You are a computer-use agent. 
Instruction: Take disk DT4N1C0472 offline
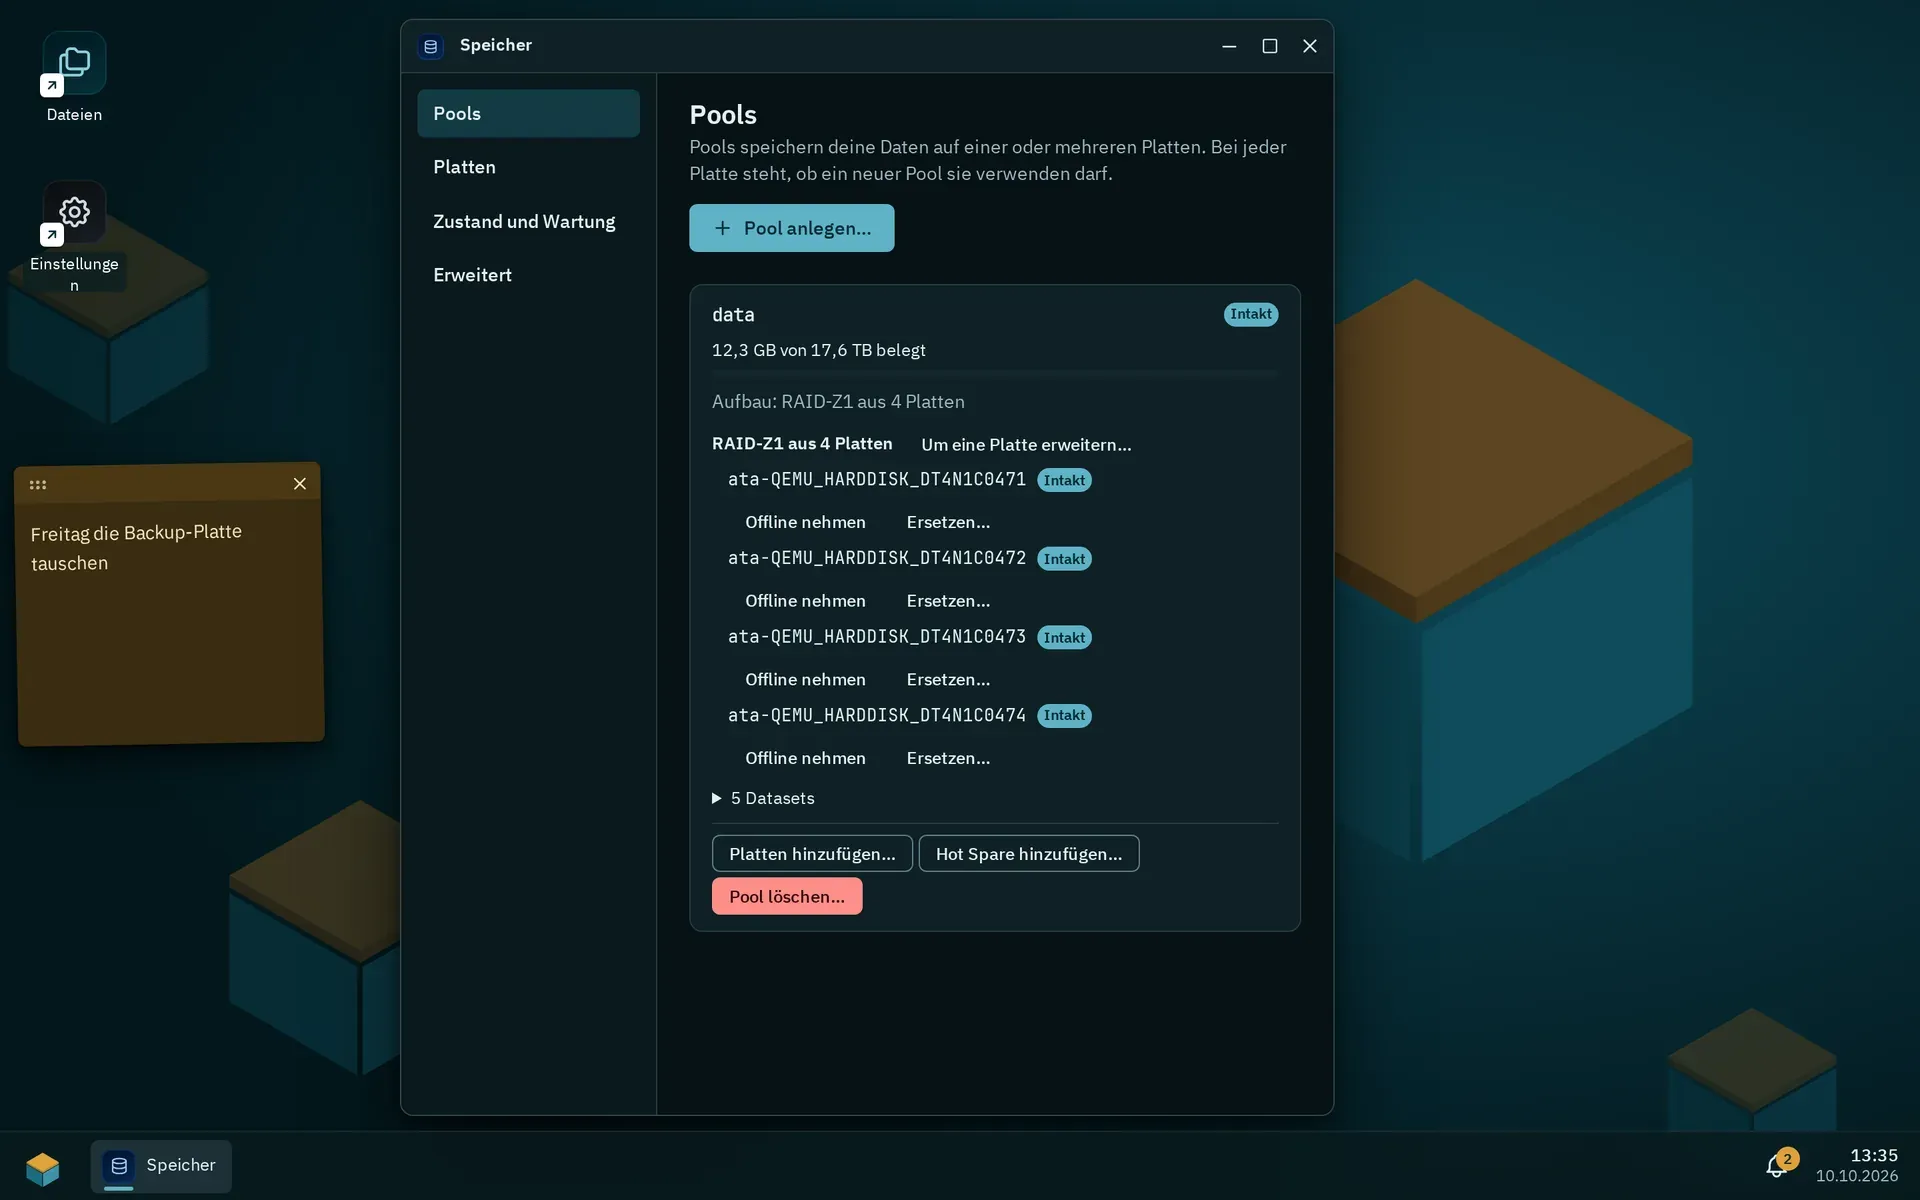tap(805, 601)
